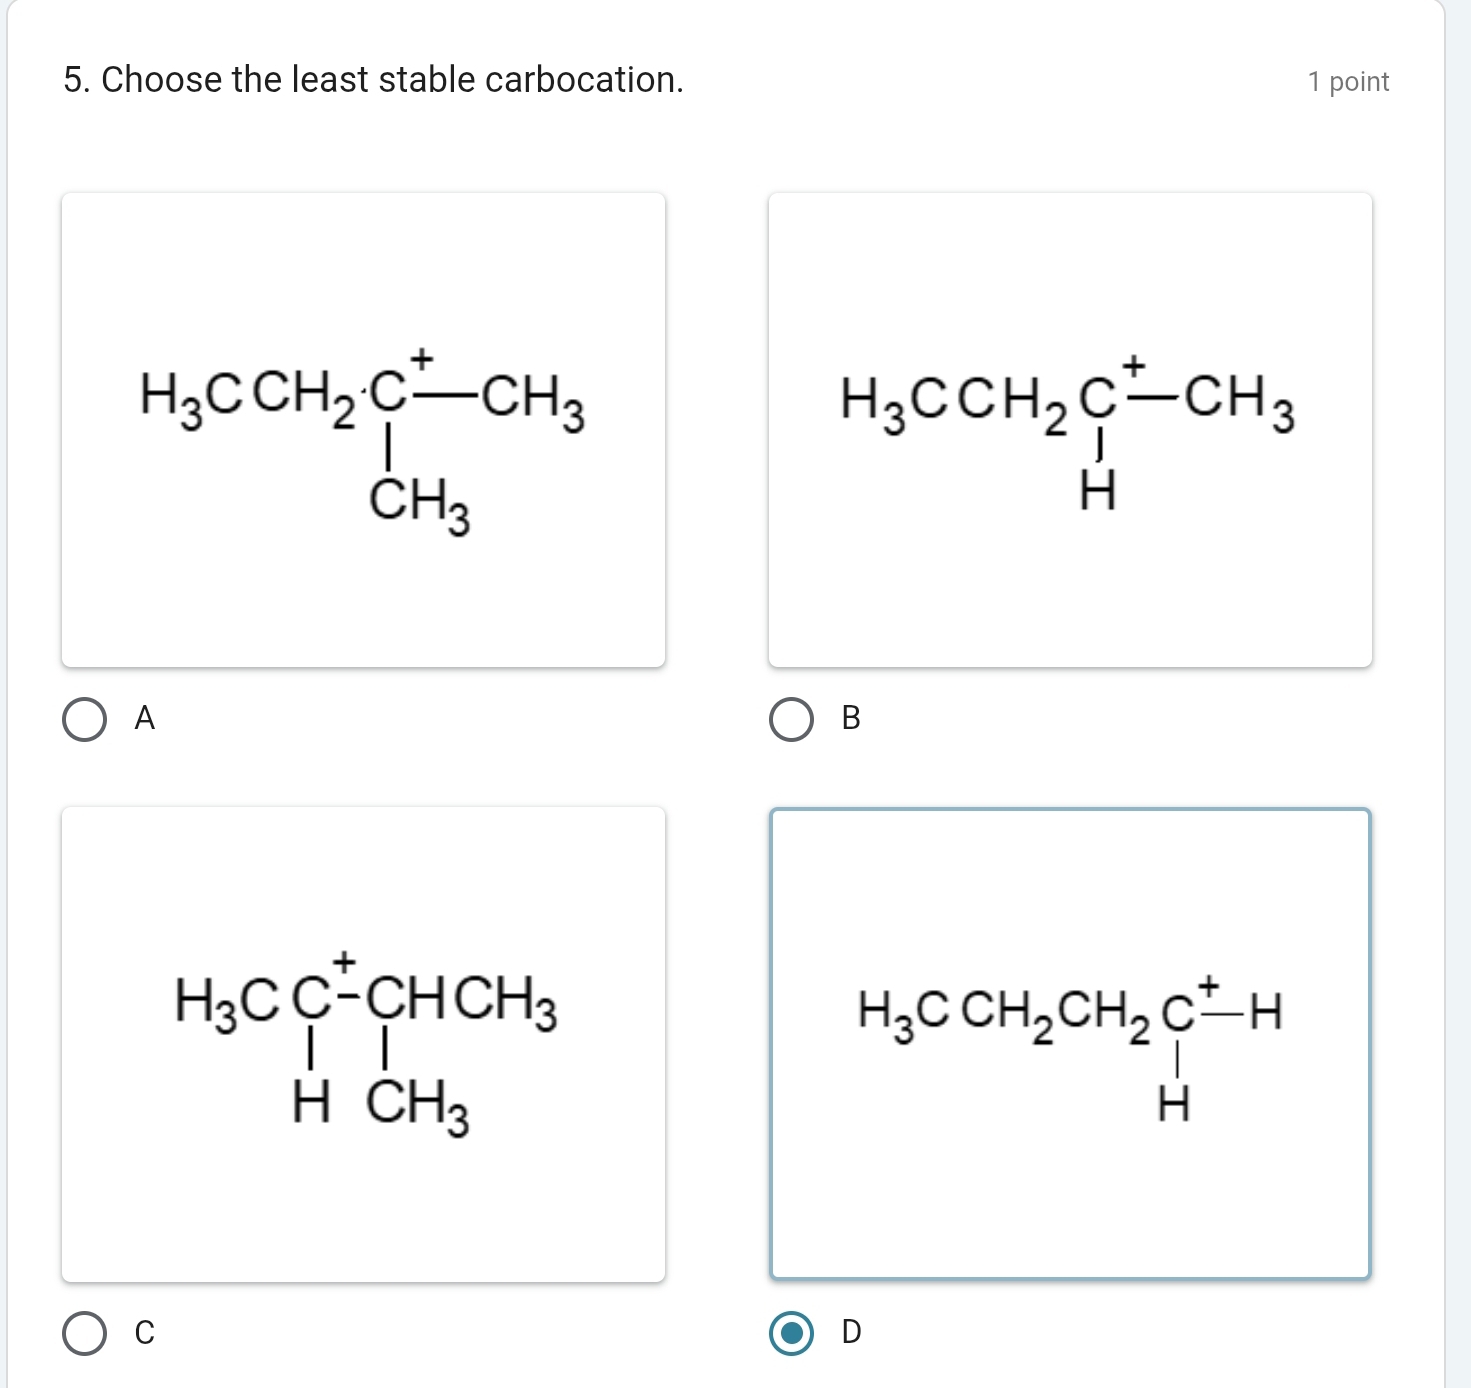The width and height of the screenshot is (1471, 1388).
Task: Click the selected option D radio button
Action: pos(791,1333)
